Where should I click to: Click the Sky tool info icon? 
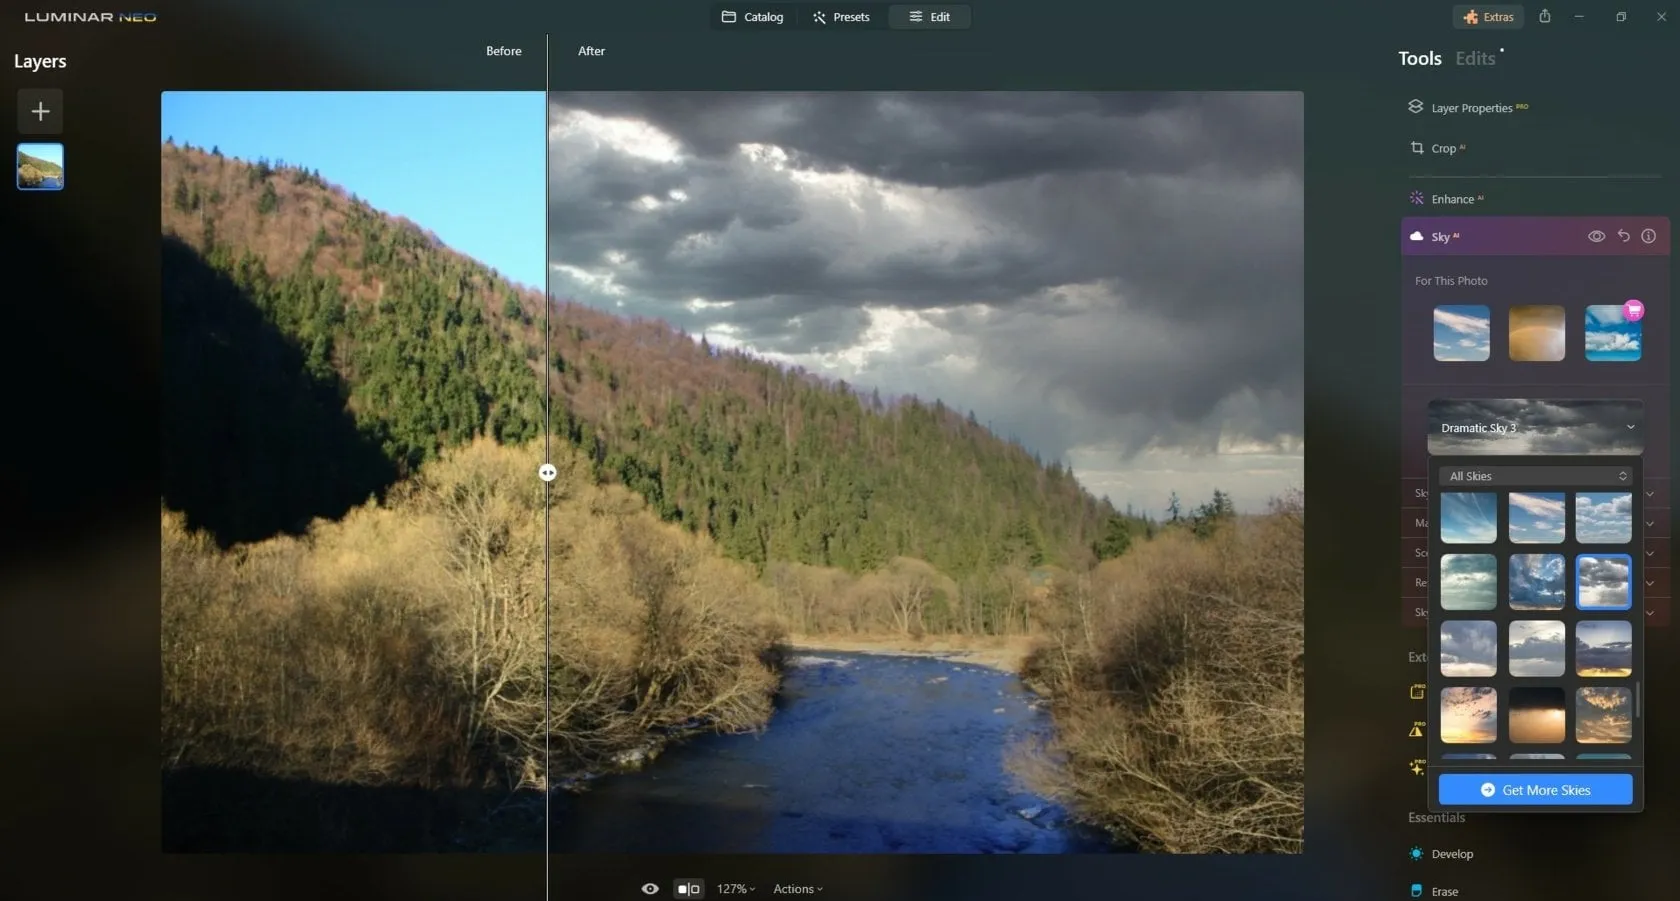point(1648,237)
